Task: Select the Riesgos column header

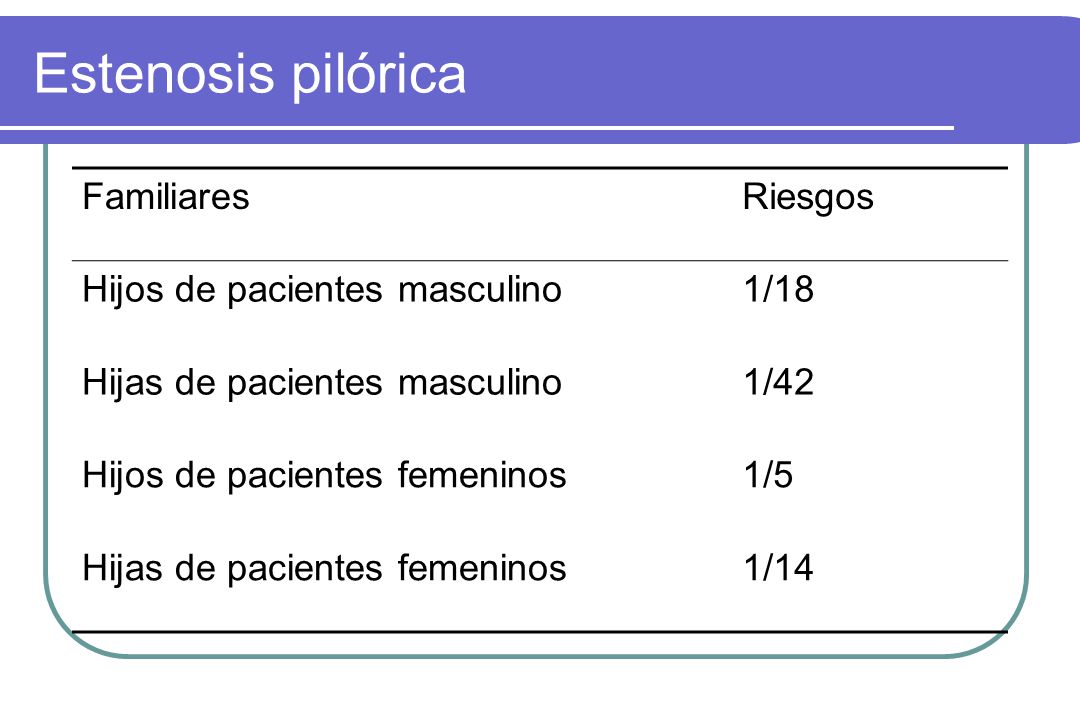Action: (808, 198)
